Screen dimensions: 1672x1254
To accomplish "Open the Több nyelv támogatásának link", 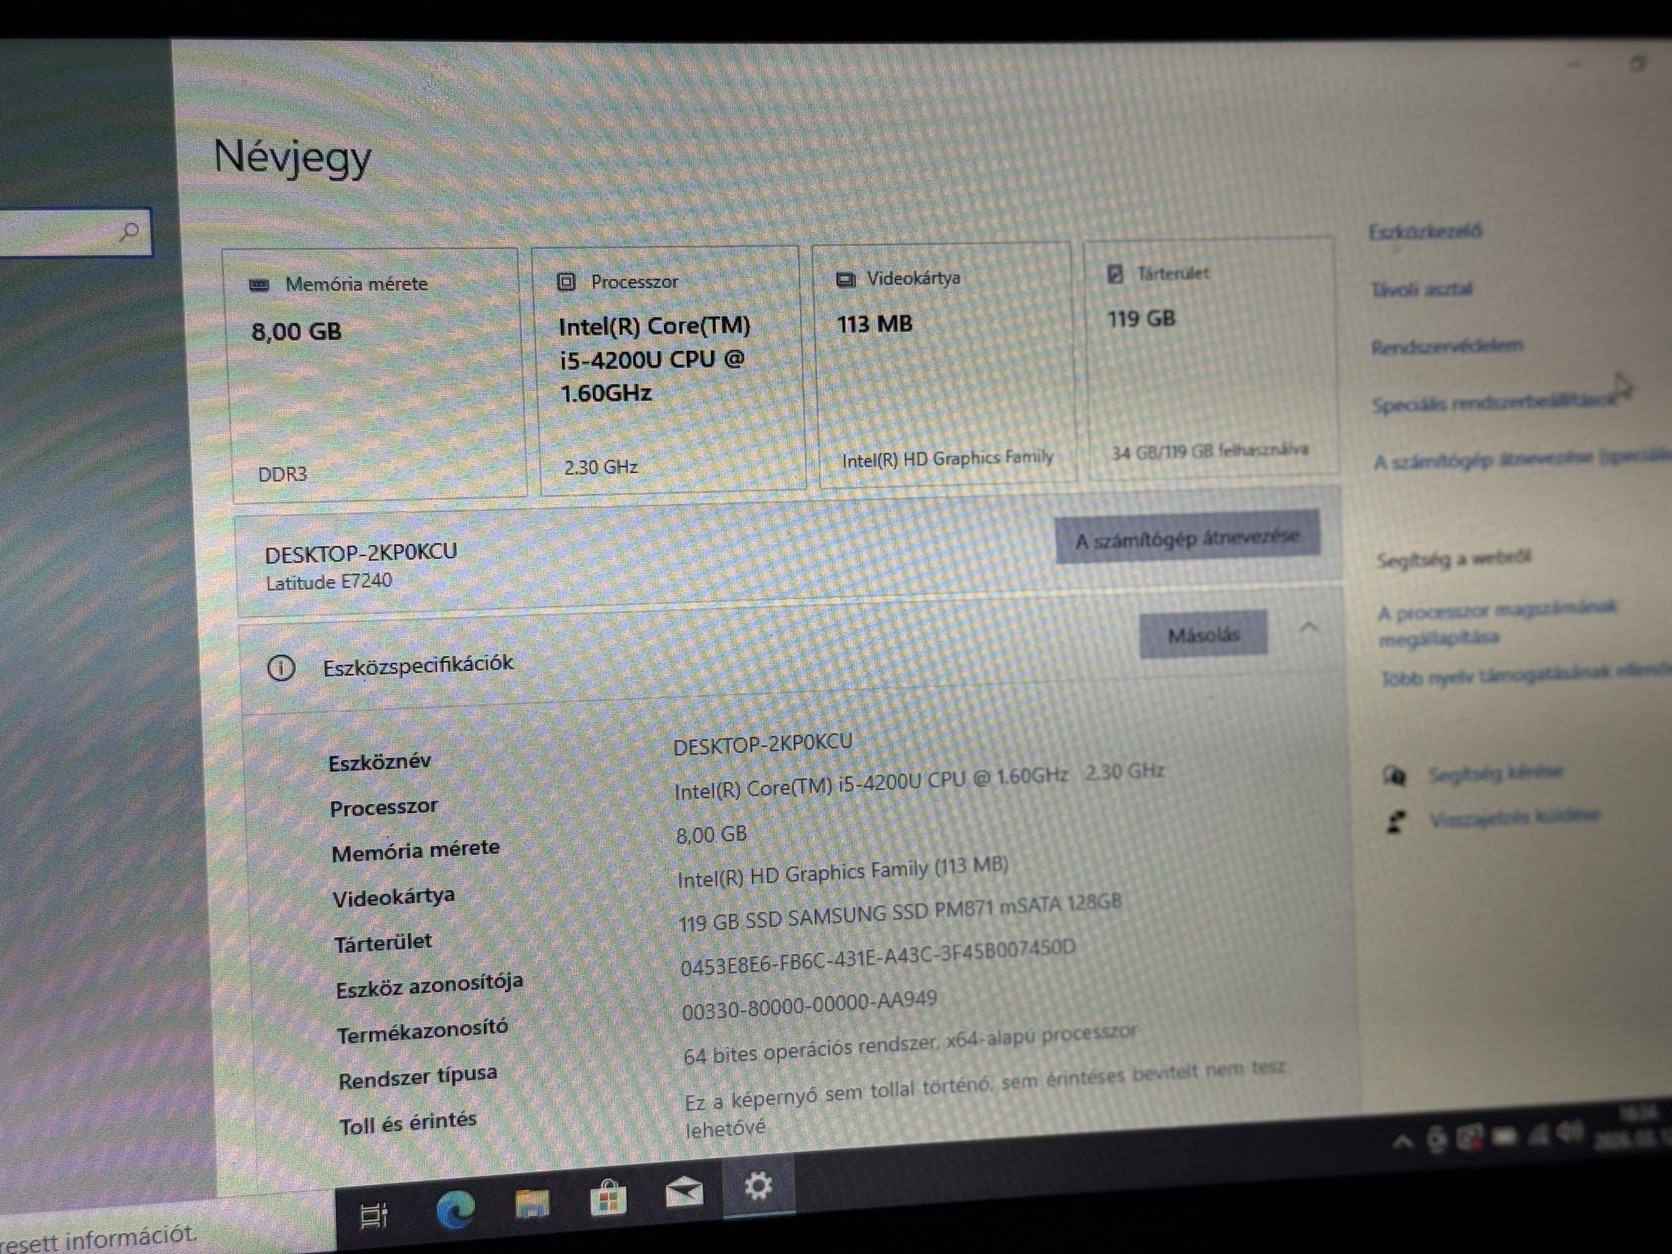I will click(x=1526, y=675).
